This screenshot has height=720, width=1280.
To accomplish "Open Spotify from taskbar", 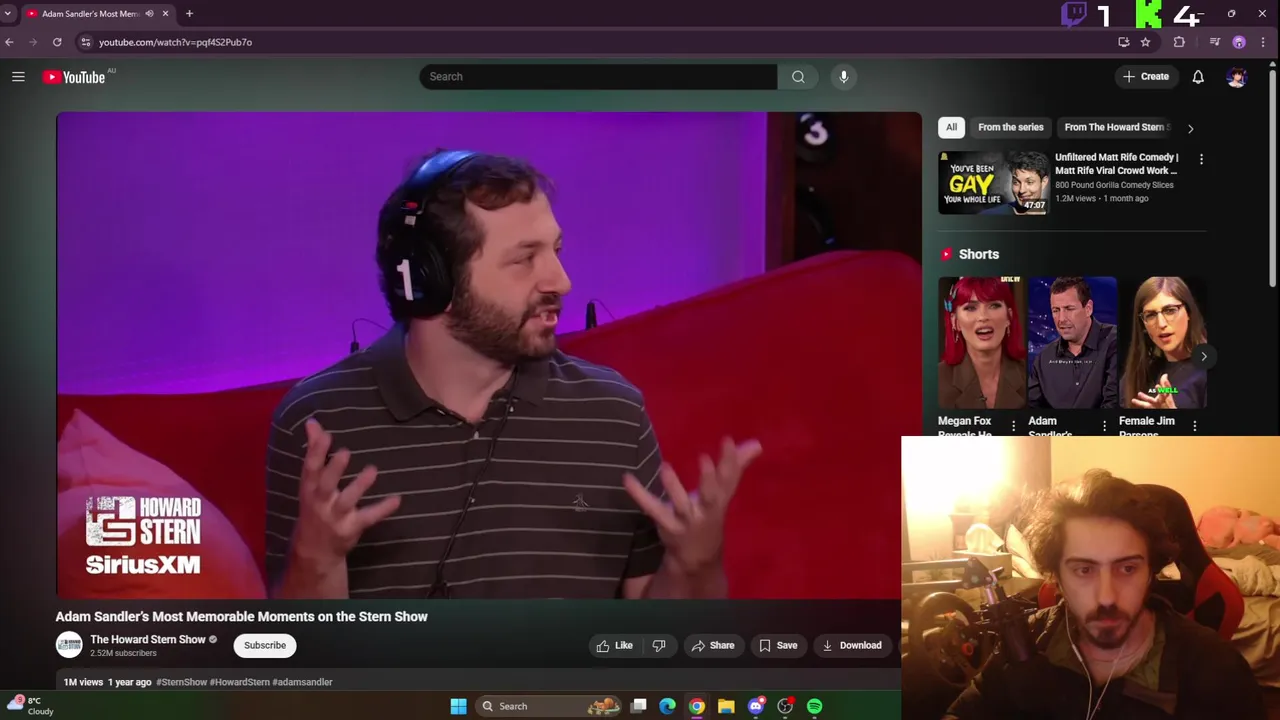I will coord(815,706).
